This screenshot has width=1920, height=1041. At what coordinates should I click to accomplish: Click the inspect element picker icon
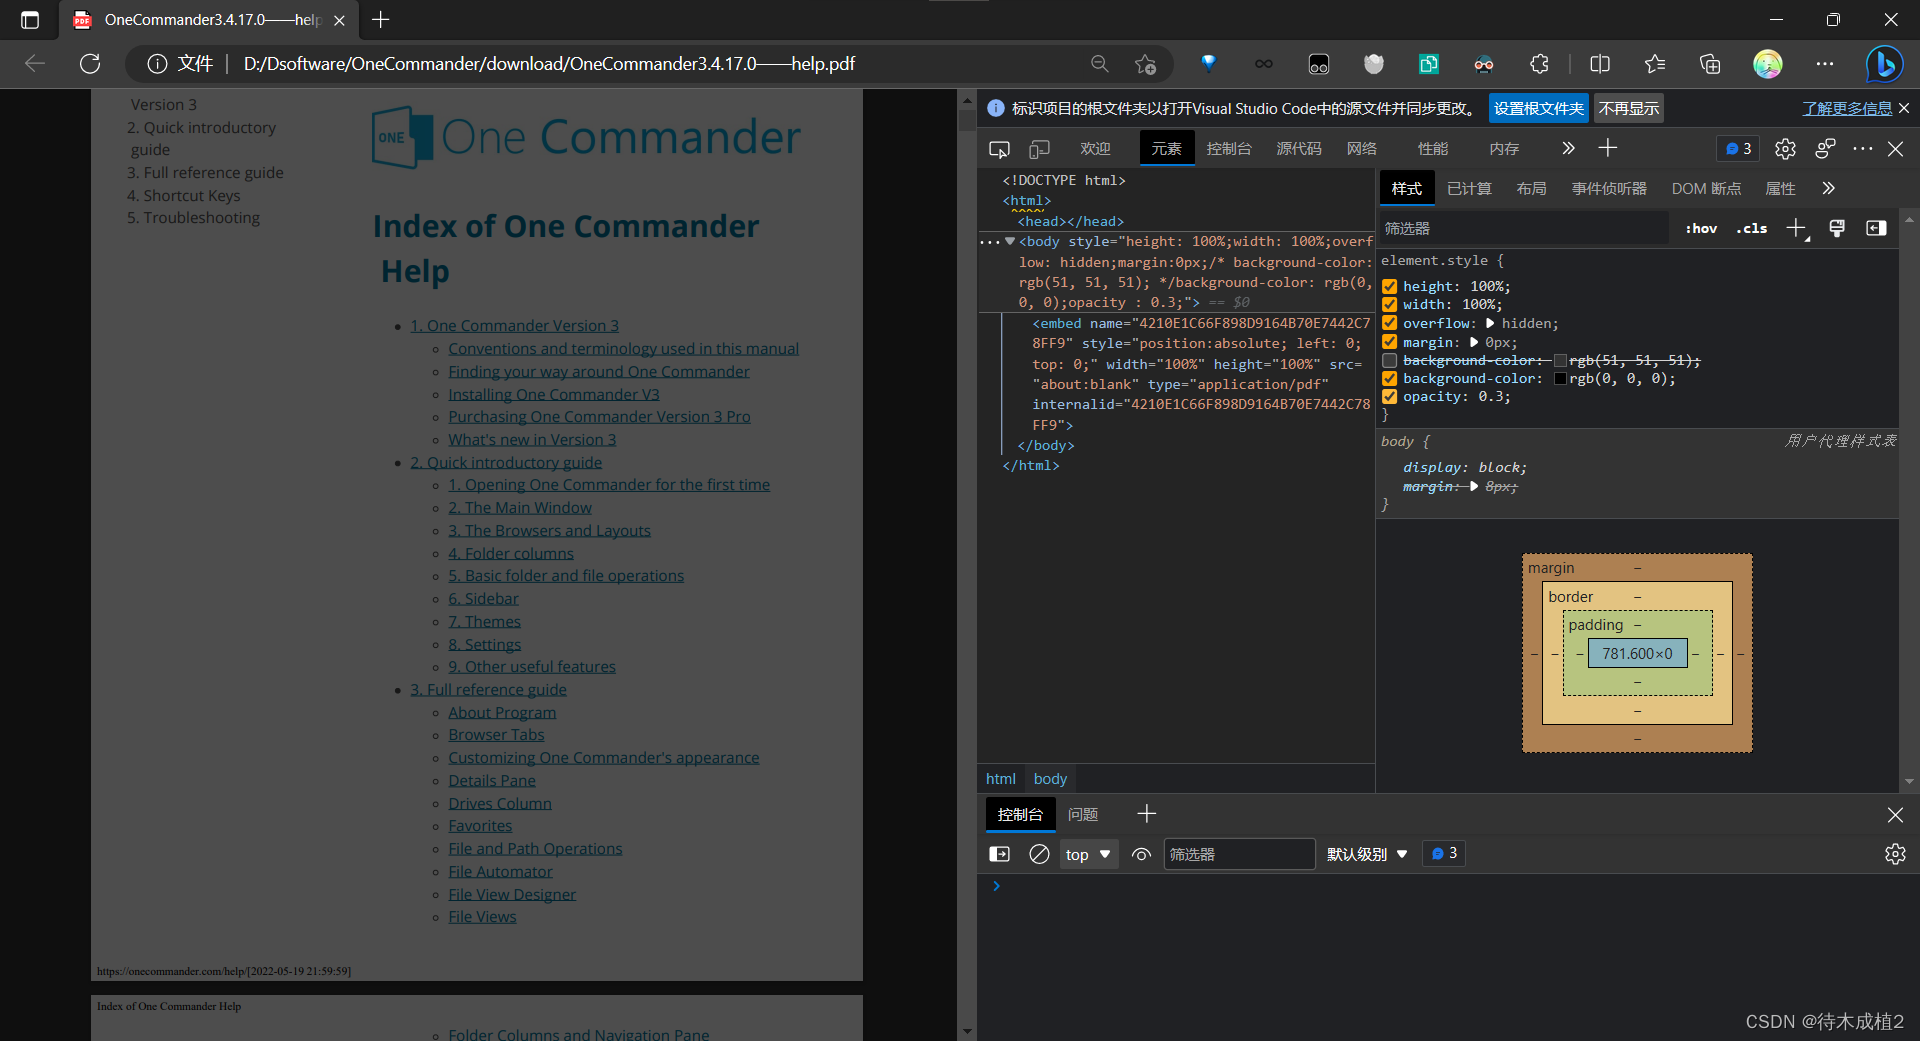999,149
